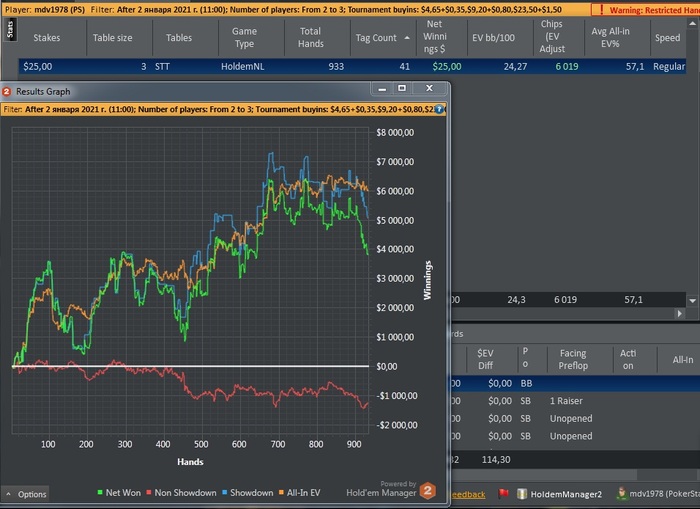
Task: Click the HoldemManager2 database icon
Action: (521, 494)
